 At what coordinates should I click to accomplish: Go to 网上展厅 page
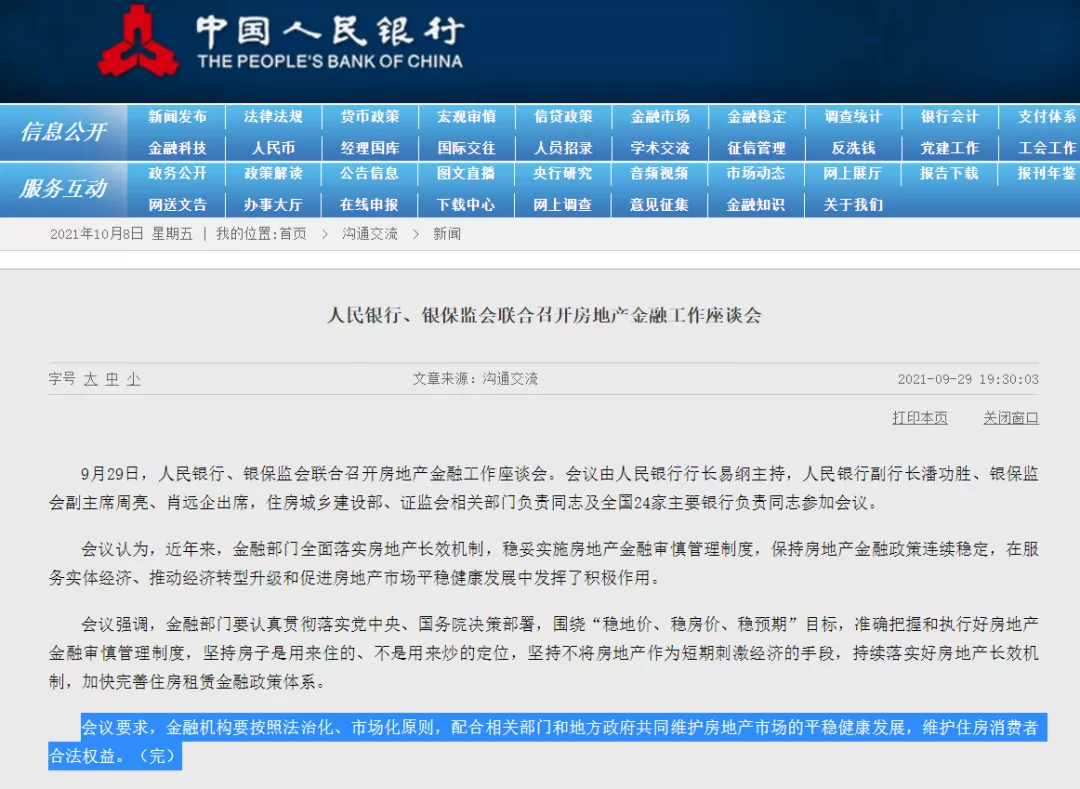pyautogui.click(x=852, y=173)
